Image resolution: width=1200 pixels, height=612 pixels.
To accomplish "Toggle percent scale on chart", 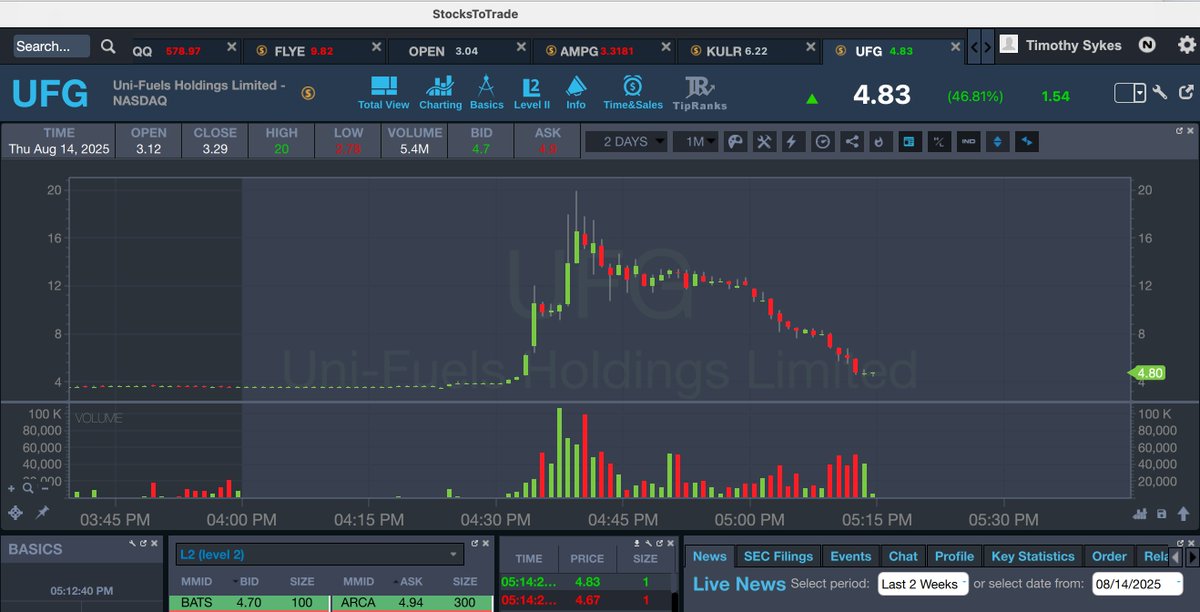I will point(938,141).
